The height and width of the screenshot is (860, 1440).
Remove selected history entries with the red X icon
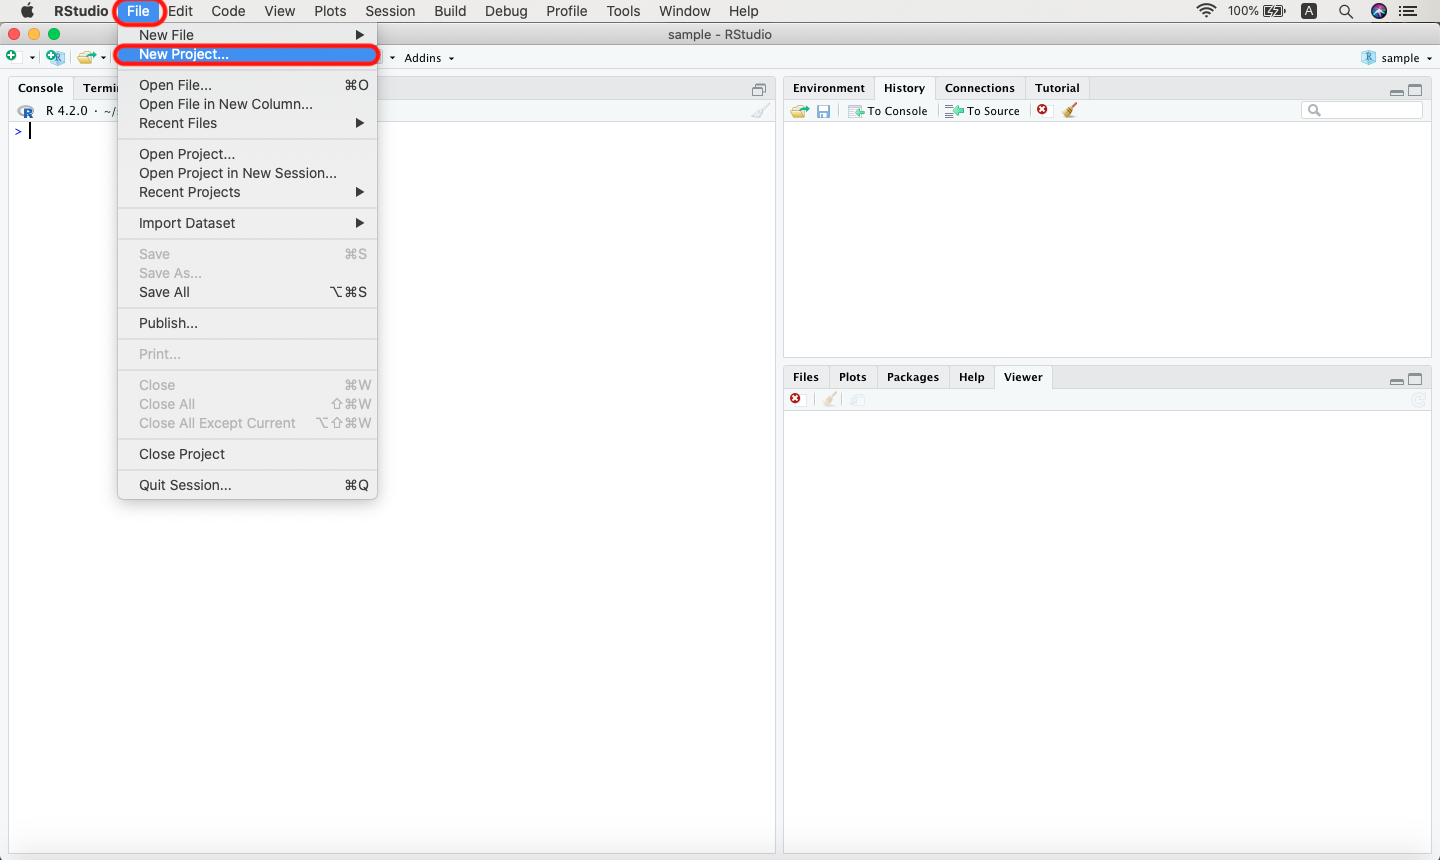1042,110
